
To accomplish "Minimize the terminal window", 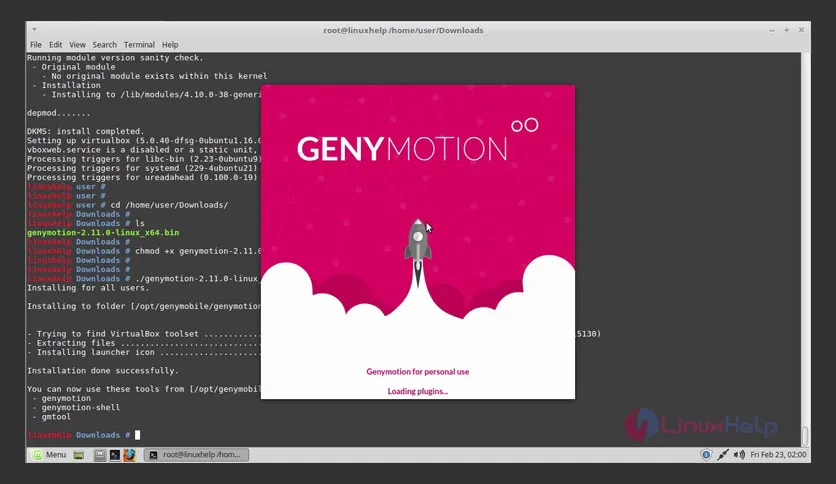I will click(771, 30).
